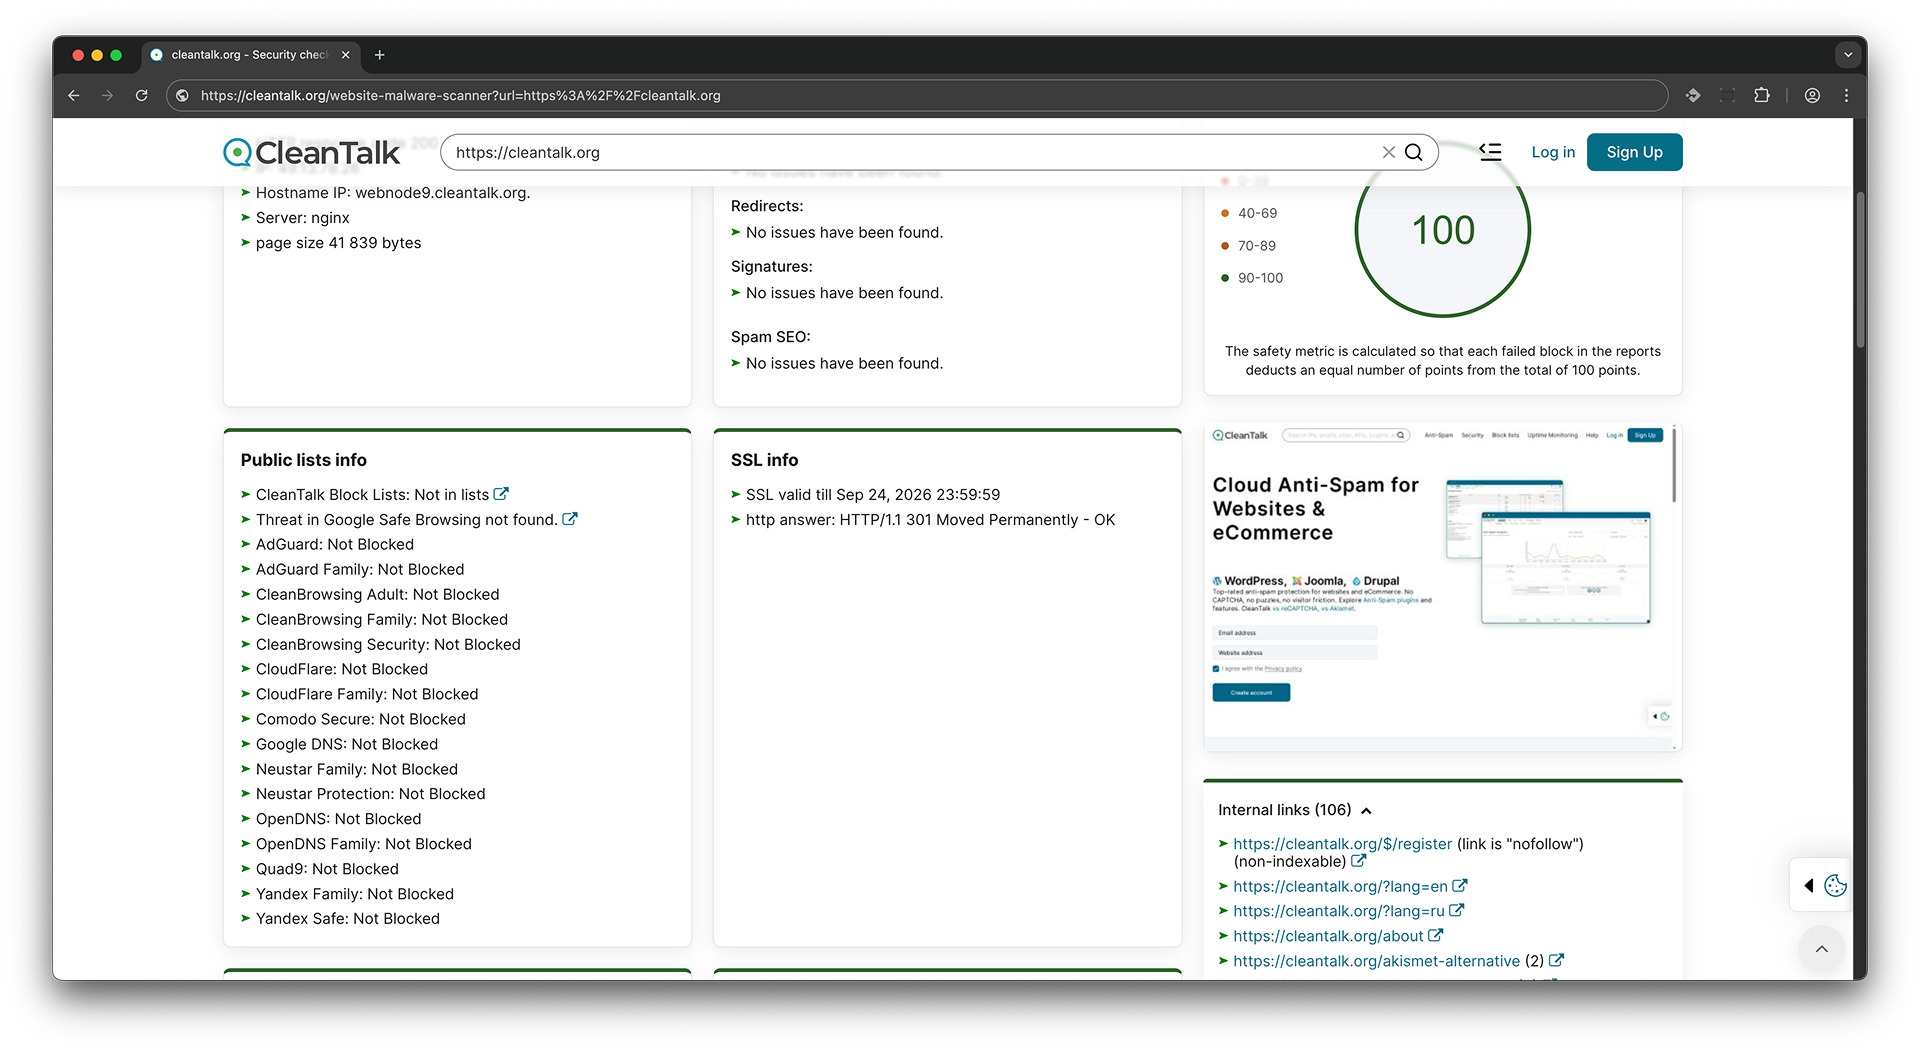Open the cleantalk.org/$/register link
This screenshot has height=1050, width=1920.
point(1342,844)
